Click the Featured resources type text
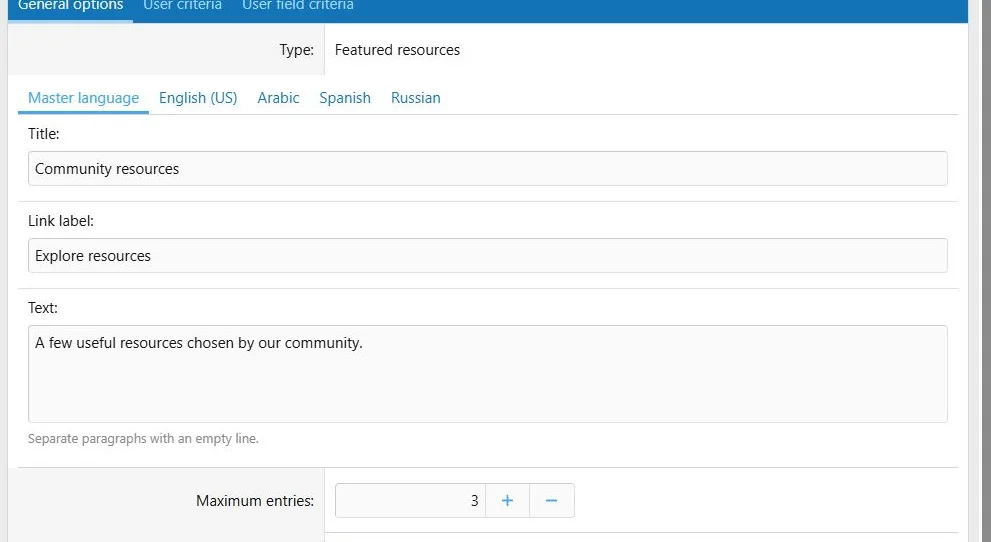The image size is (991, 542). click(398, 50)
